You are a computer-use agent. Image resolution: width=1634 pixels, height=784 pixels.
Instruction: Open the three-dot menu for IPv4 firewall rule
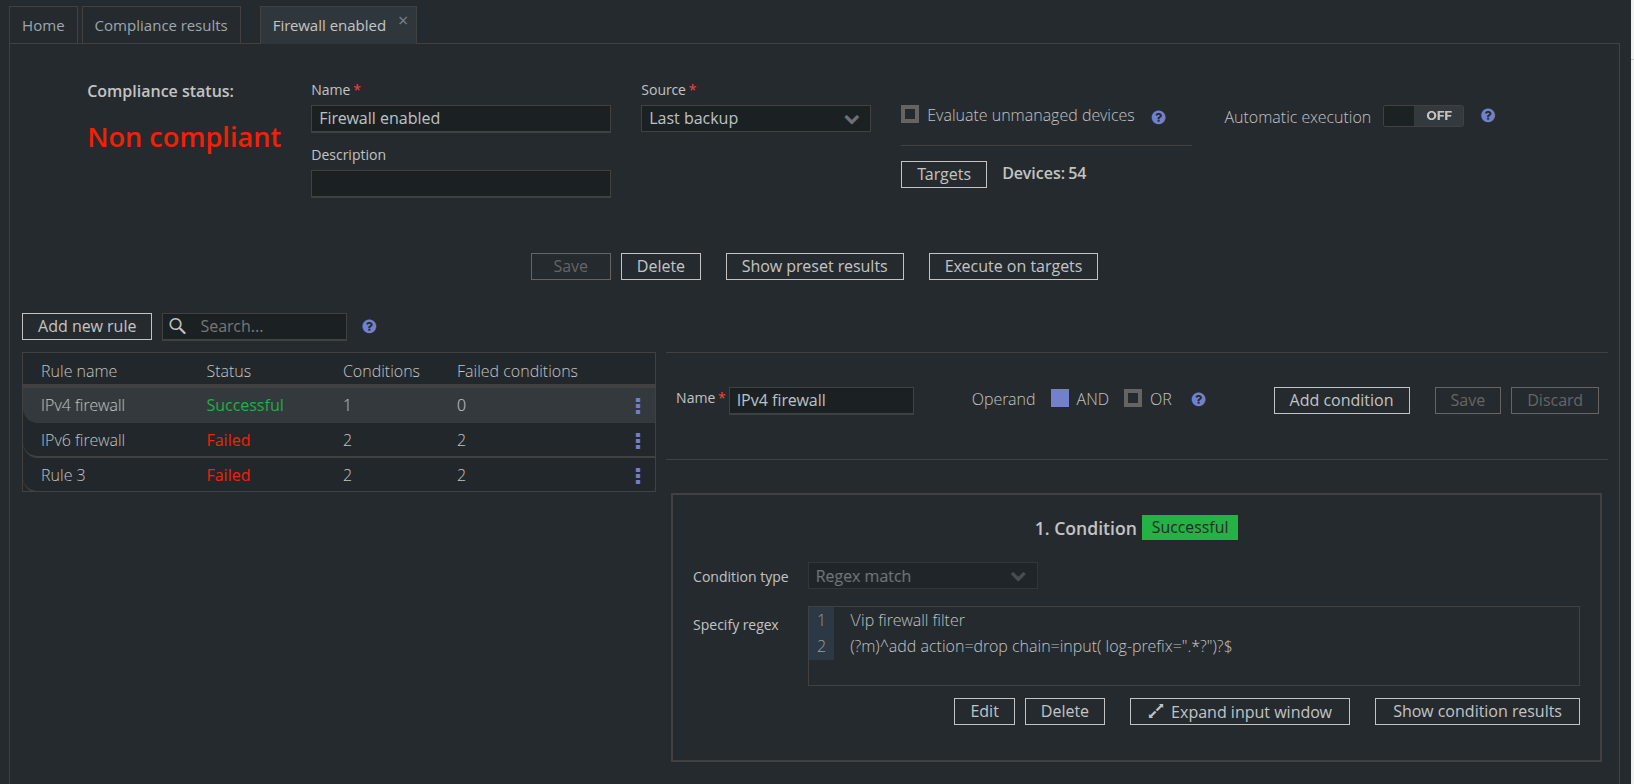pyautogui.click(x=637, y=406)
